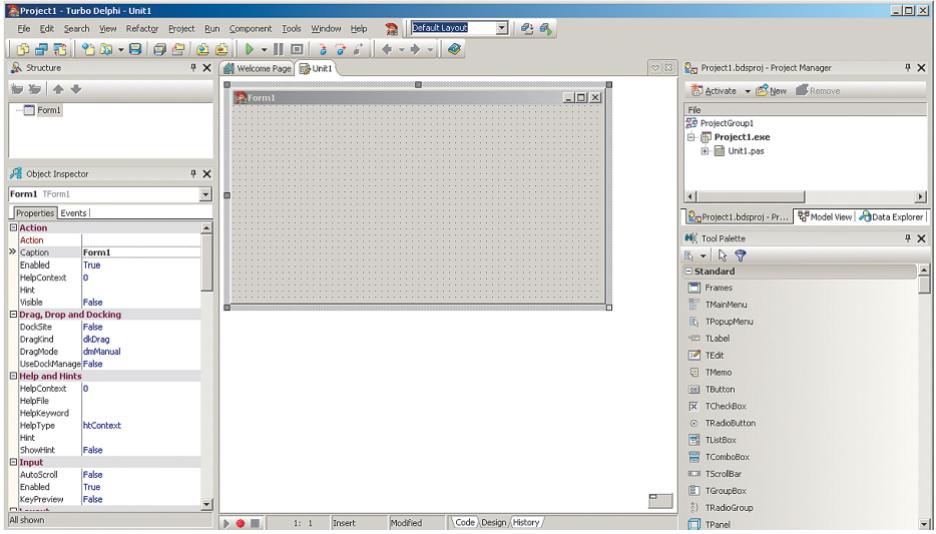Select TLabel in the Tool Palette
936x534 pixels.
[717, 338]
